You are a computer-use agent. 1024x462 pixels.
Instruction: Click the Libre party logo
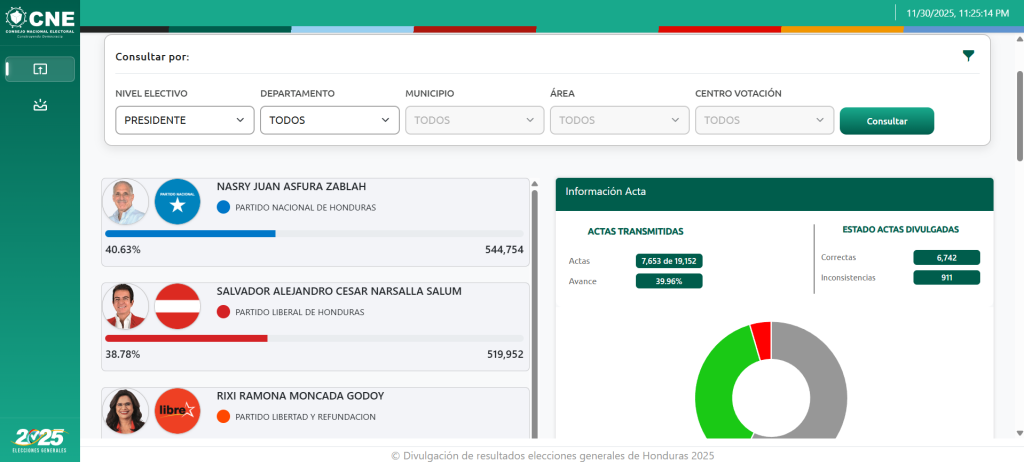pos(178,410)
